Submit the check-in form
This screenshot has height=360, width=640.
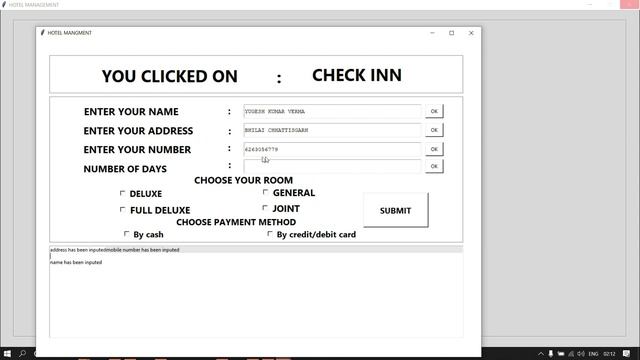[x=396, y=210]
